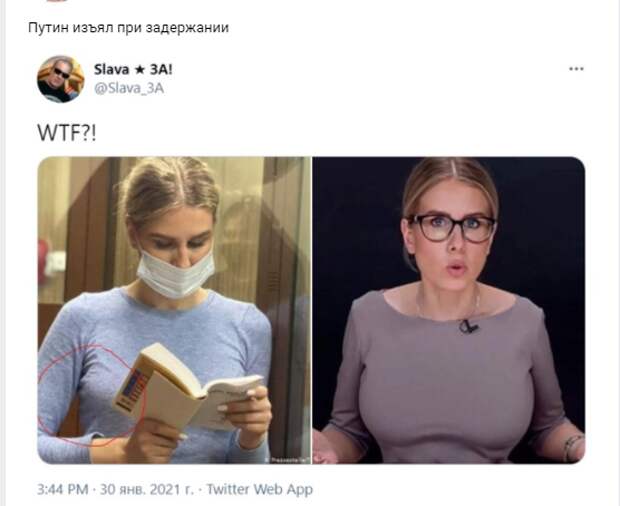This screenshot has width=620, height=506.
Task: Click the lapel microphone in right photo
Action: click(x=469, y=327)
